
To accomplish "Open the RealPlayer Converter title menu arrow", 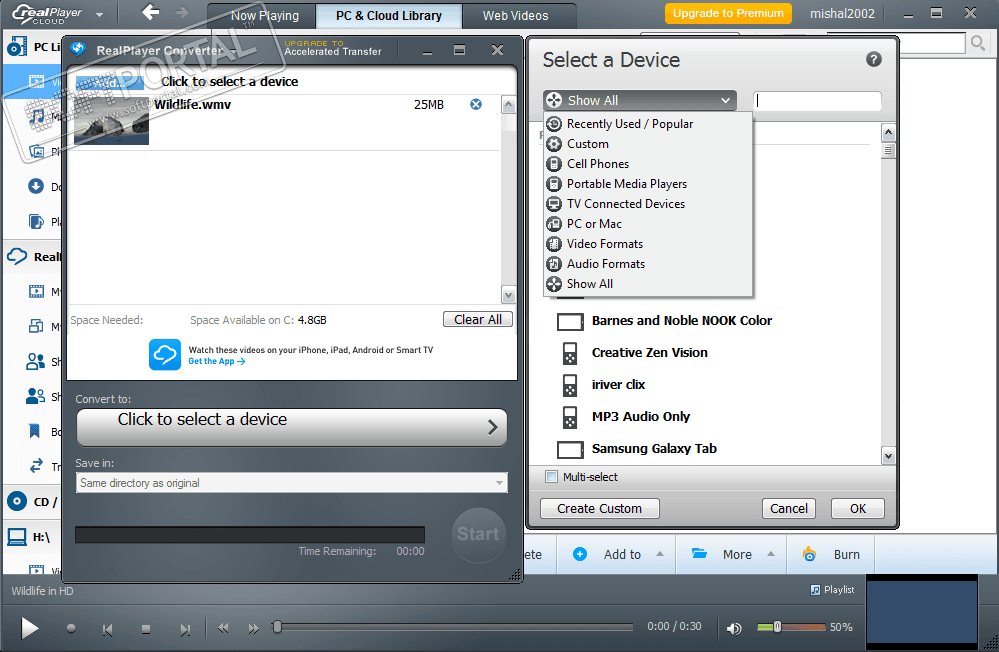I will 233,51.
